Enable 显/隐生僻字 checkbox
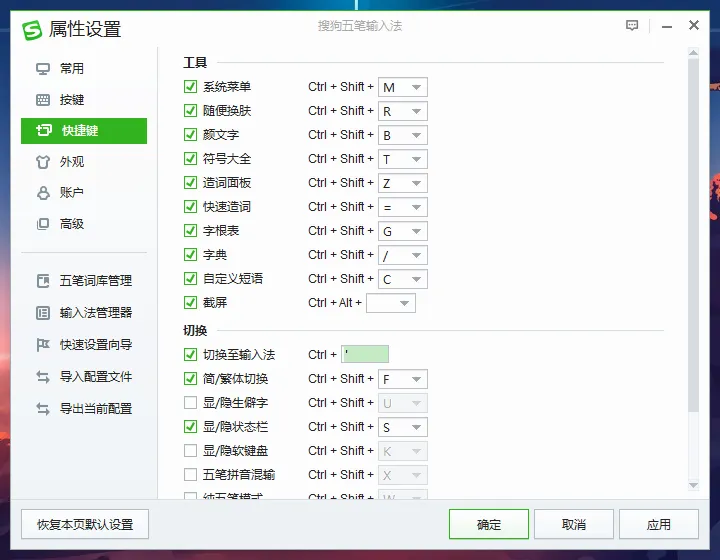 tap(190, 403)
